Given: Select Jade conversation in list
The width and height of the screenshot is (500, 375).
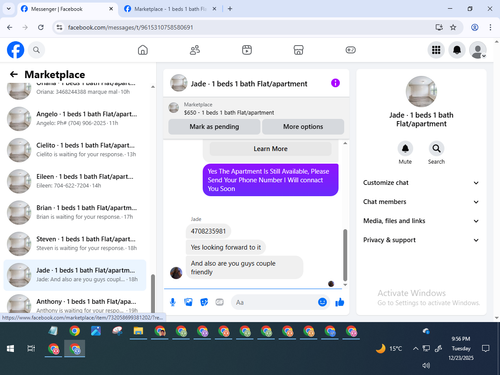Looking at the screenshot, I should [x=75, y=275].
